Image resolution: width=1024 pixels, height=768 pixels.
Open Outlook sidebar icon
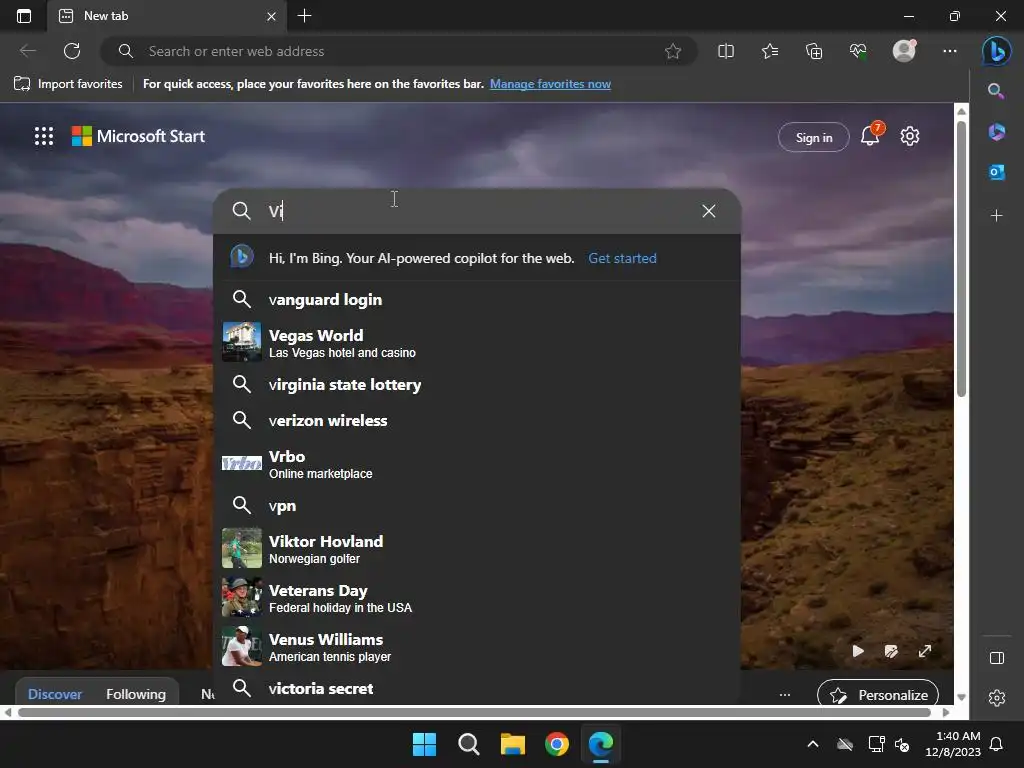997,172
